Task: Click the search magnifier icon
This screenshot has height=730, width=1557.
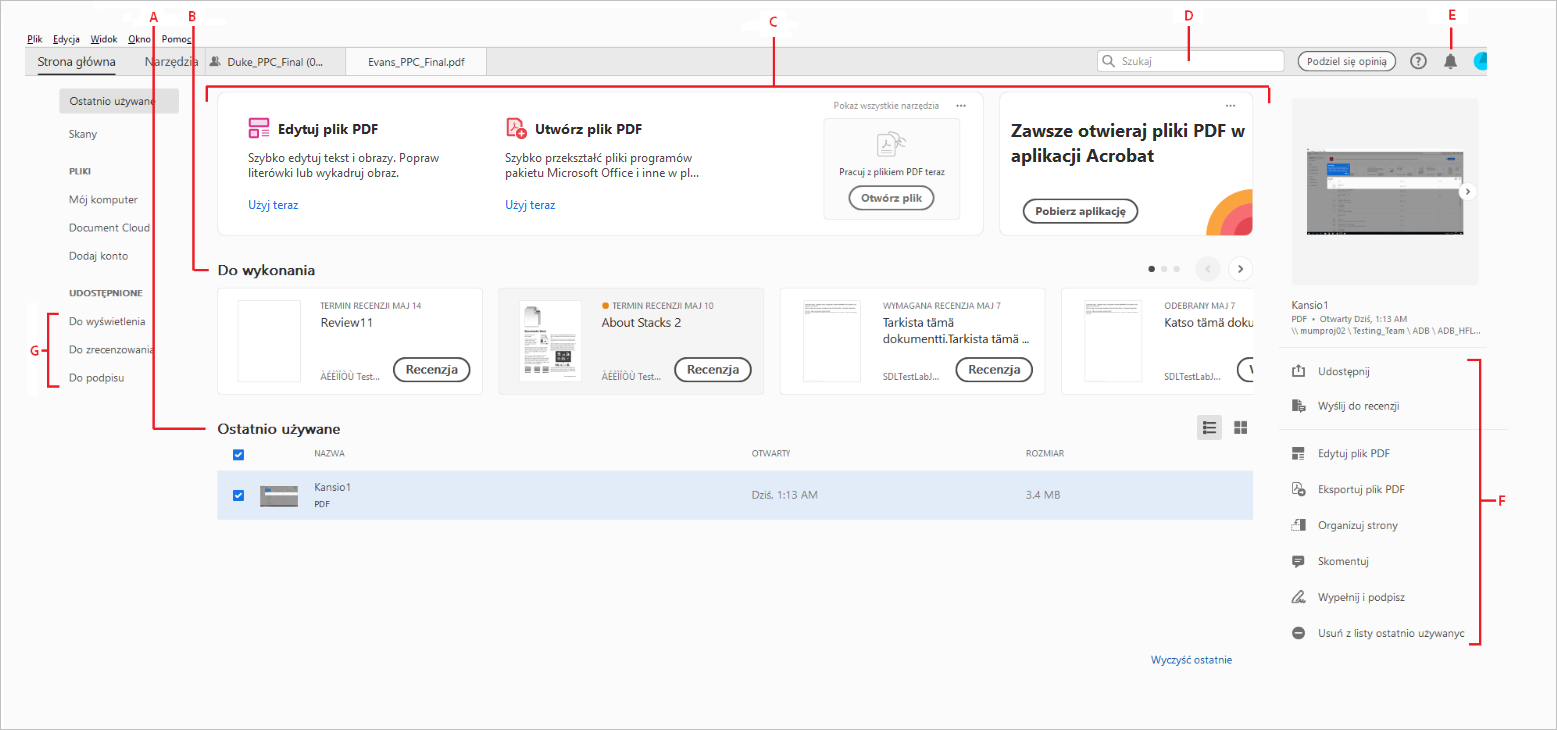Action: pos(1109,61)
